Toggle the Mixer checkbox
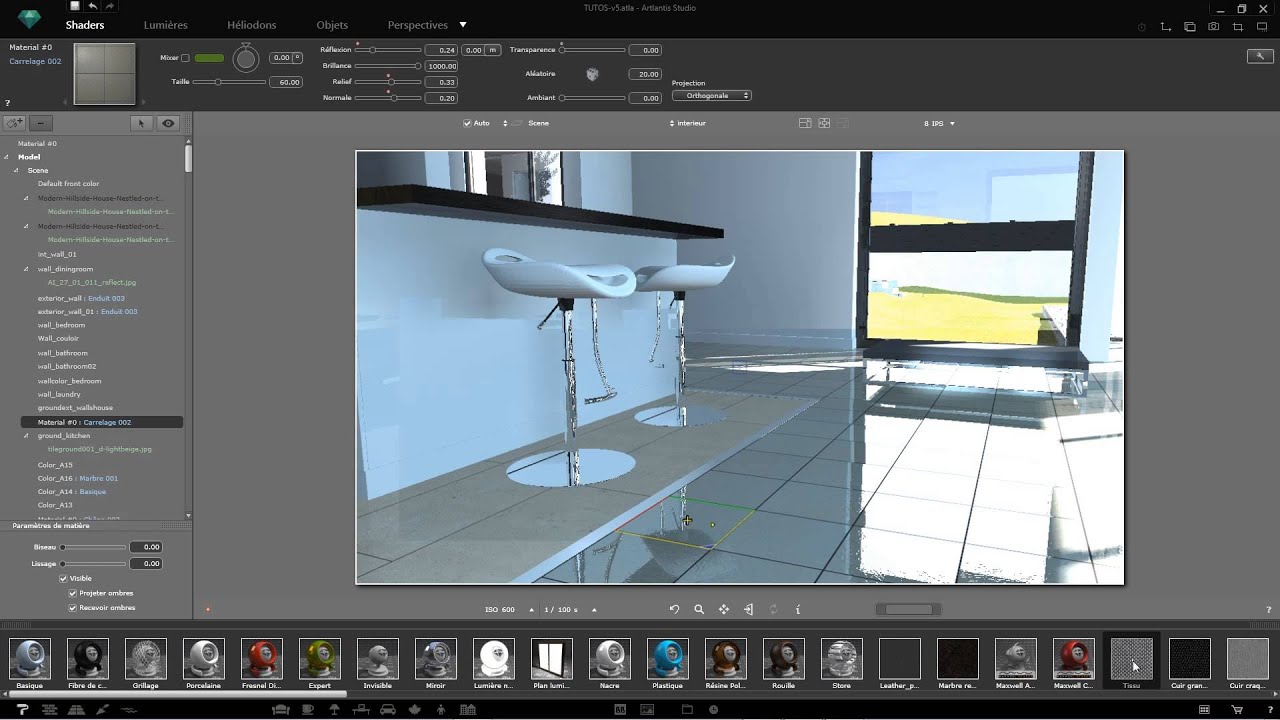 point(185,58)
